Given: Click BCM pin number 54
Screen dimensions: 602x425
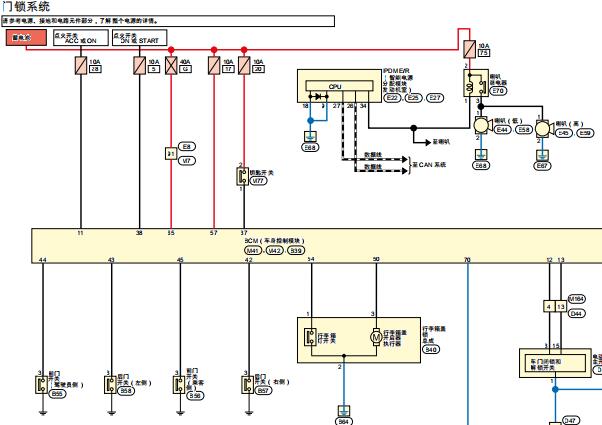Looking at the screenshot, I should click(311, 259).
